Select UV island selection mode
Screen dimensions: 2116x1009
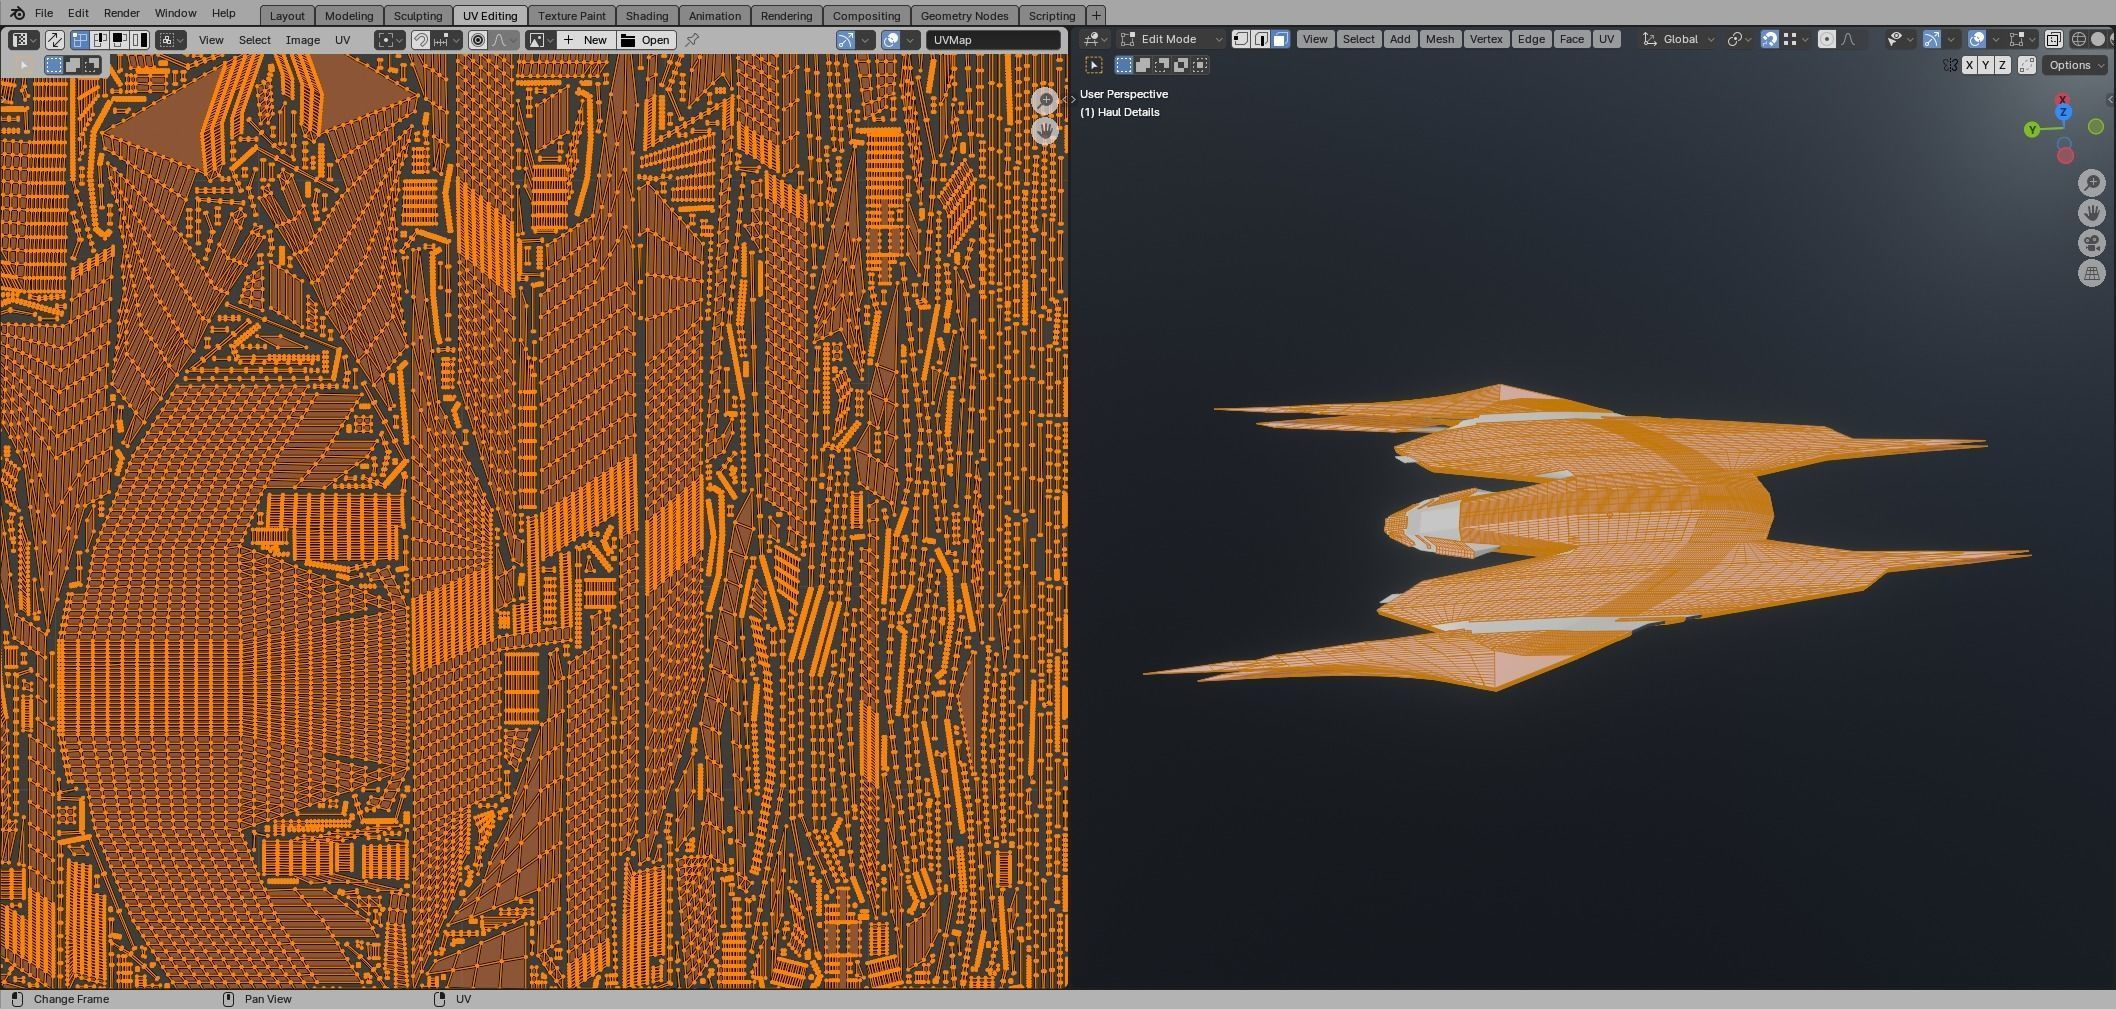[x=140, y=40]
